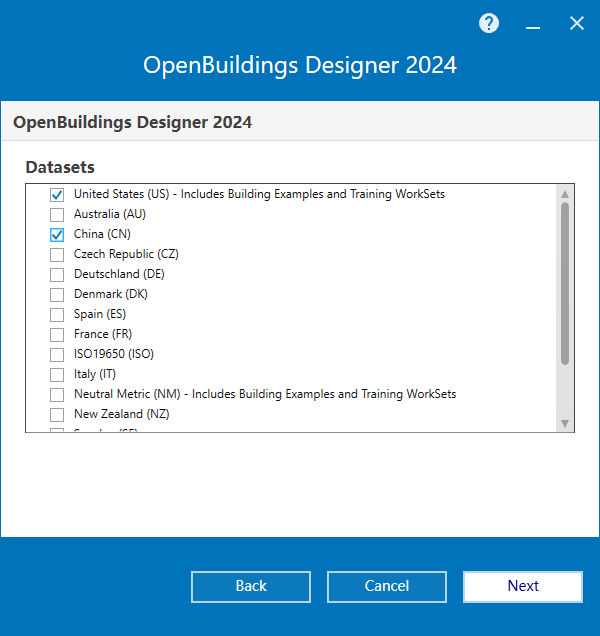Click the 'Deutschland (DE)' label text
The height and width of the screenshot is (636, 600).
pyautogui.click(x=119, y=274)
